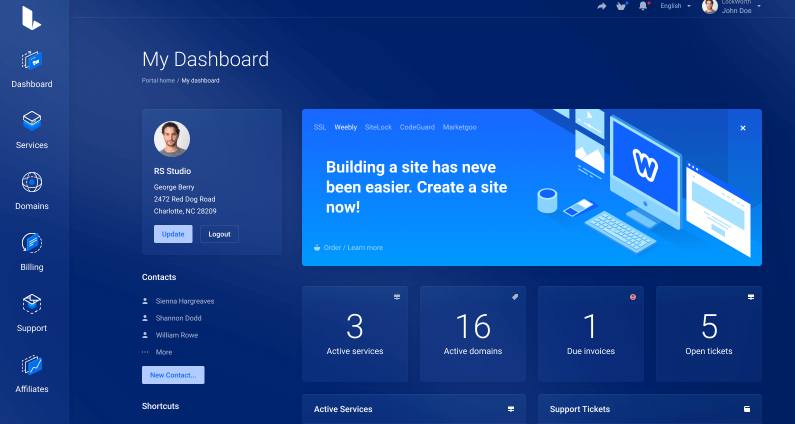
Task: Expand the John Doe account menu
Action: pyautogui.click(x=735, y=7)
